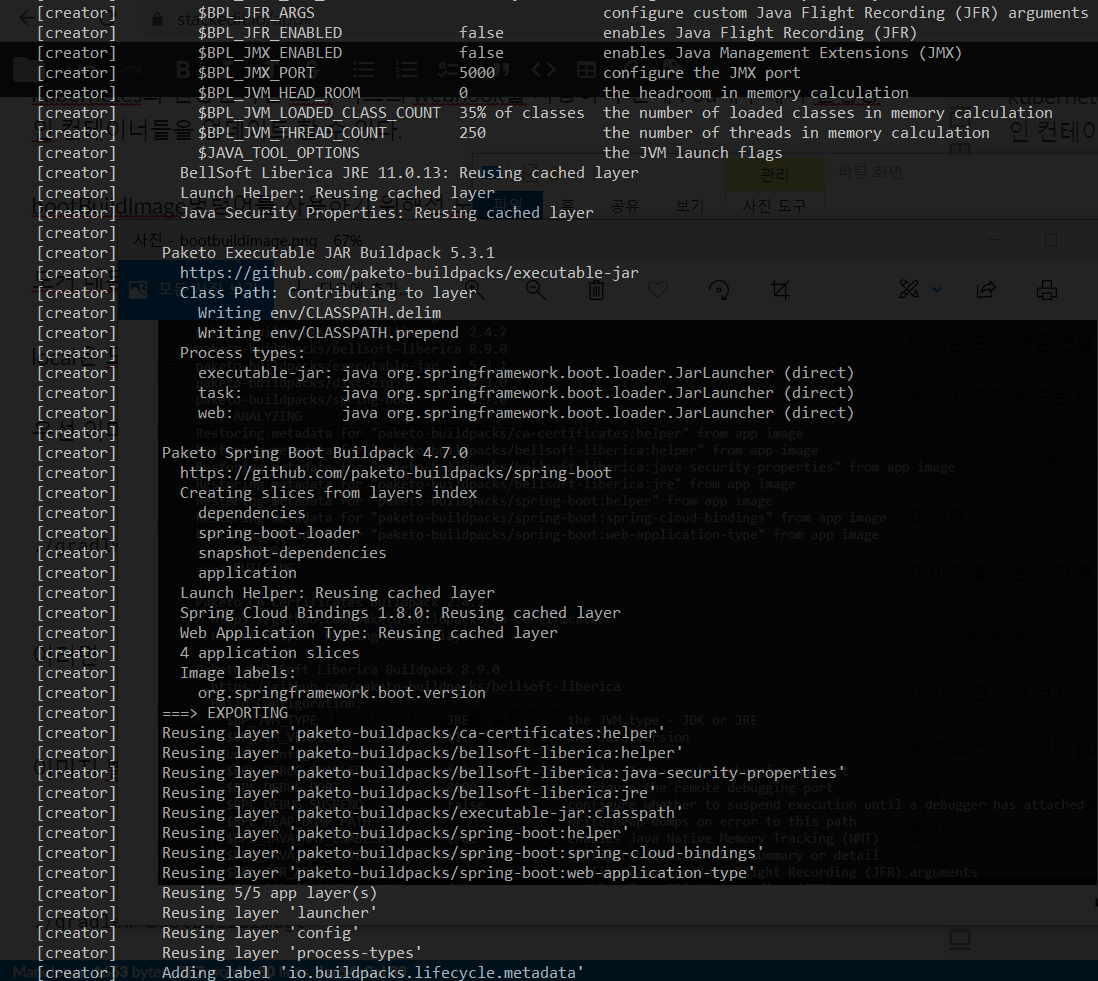Click '$BPL_JVM_THREAD_COUNT' text
1098x981 pixels.
coord(292,133)
